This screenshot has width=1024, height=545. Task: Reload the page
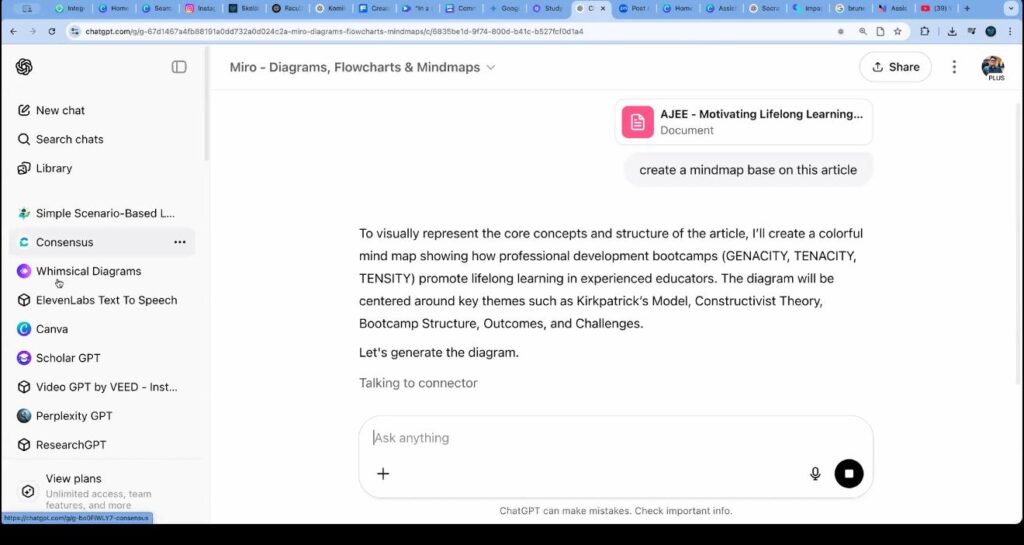(52, 31)
